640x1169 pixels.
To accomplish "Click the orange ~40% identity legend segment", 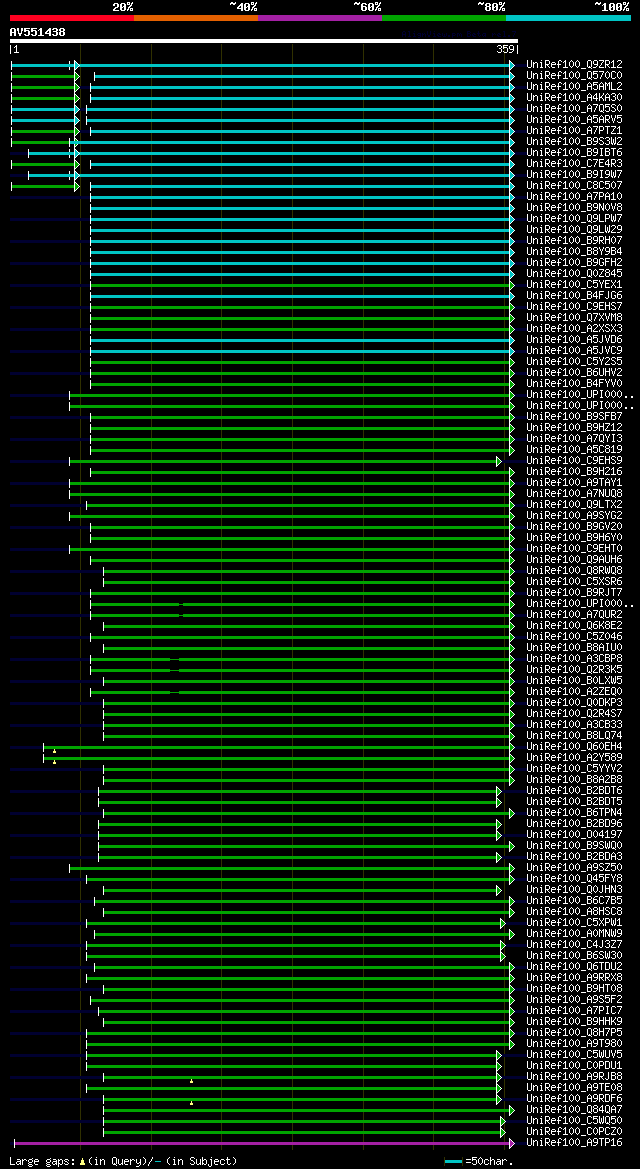I will point(196,17).
